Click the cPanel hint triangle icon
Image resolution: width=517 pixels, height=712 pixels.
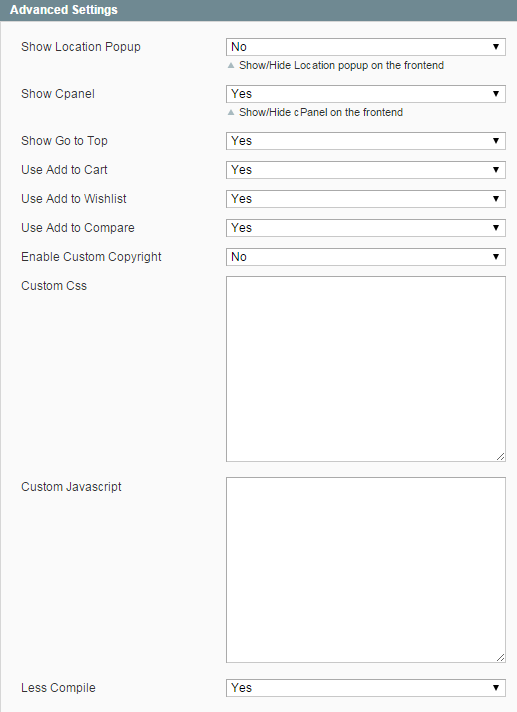[x=231, y=112]
